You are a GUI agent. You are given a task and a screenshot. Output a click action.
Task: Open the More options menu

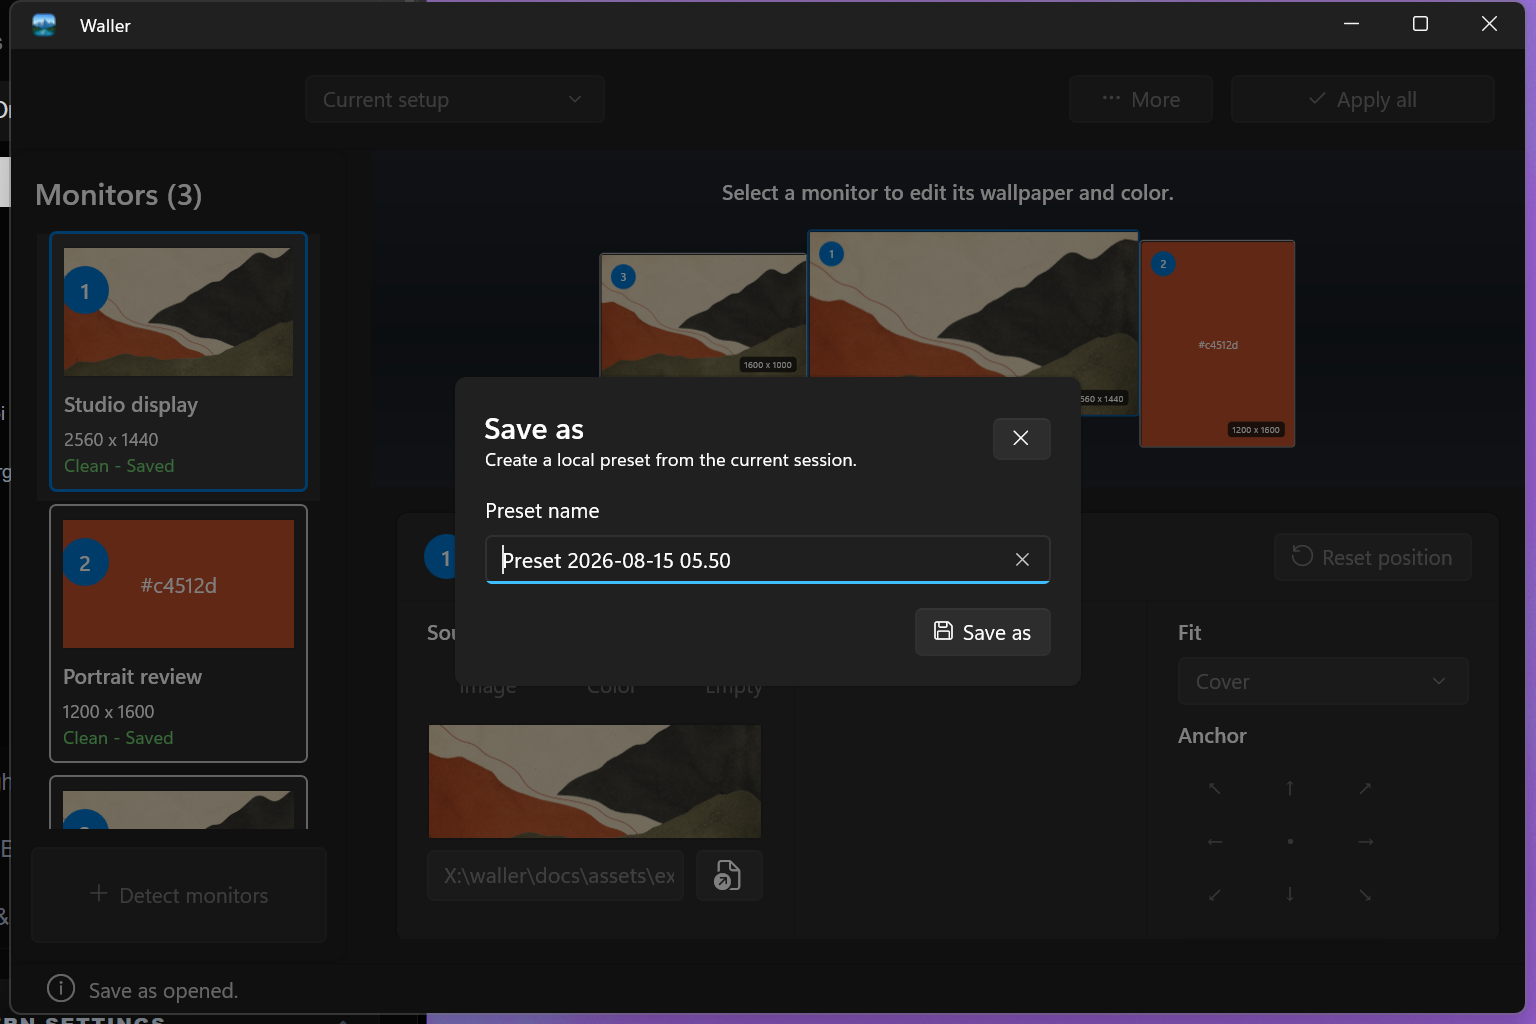coord(1141,99)
